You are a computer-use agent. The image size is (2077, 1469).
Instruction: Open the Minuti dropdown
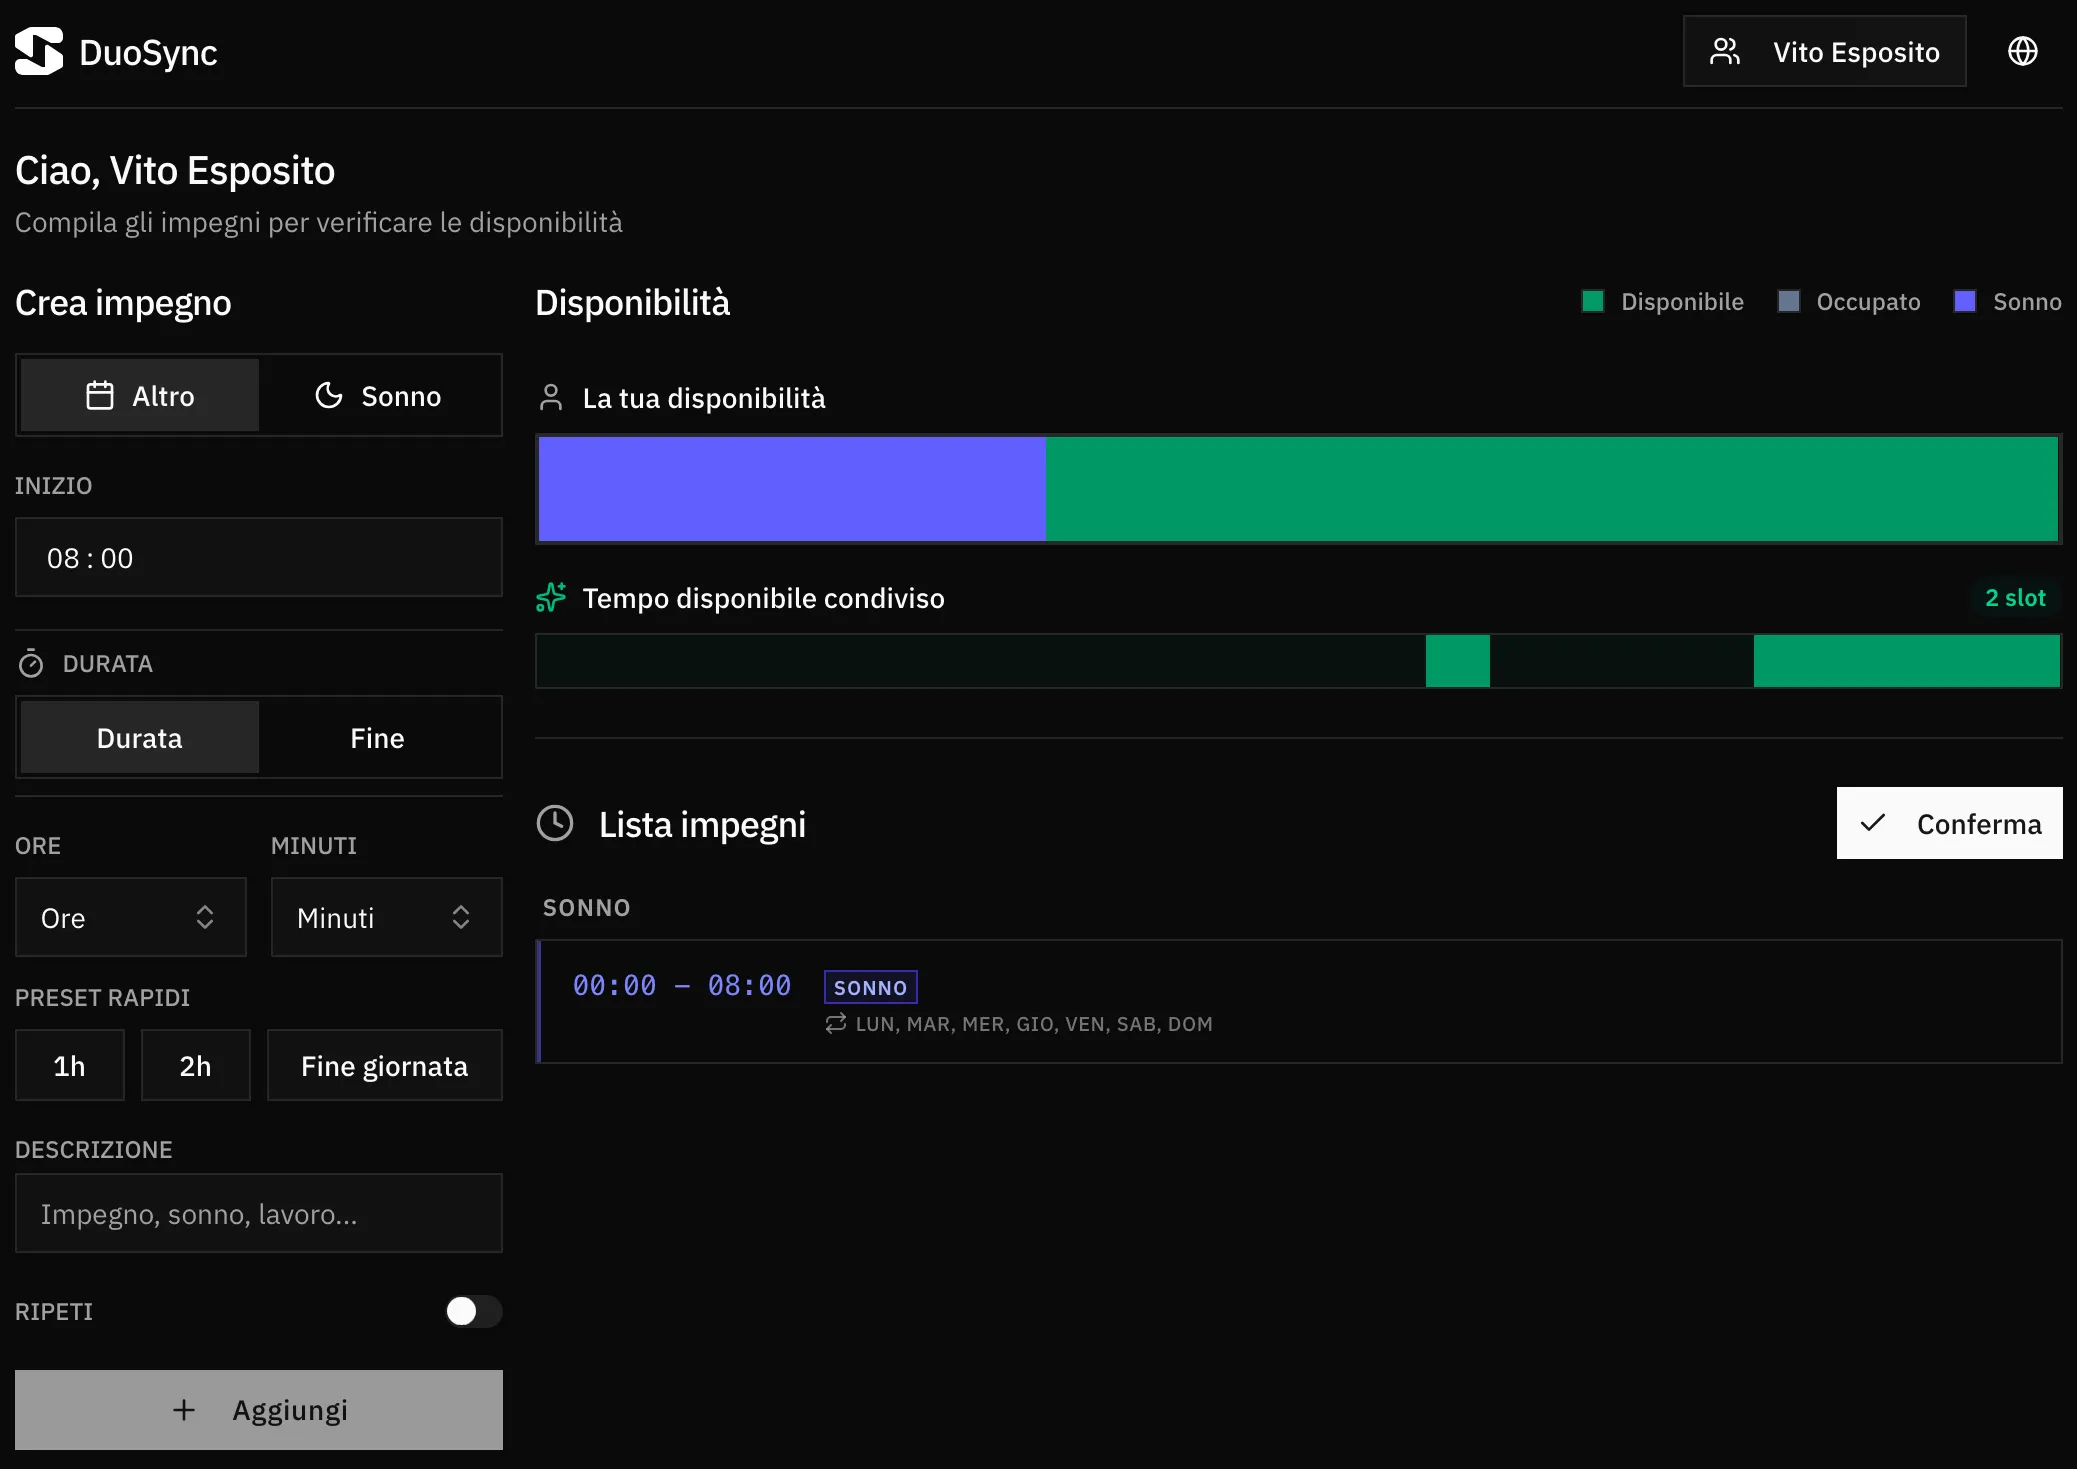pyautogui.click(x=386, y=917)
